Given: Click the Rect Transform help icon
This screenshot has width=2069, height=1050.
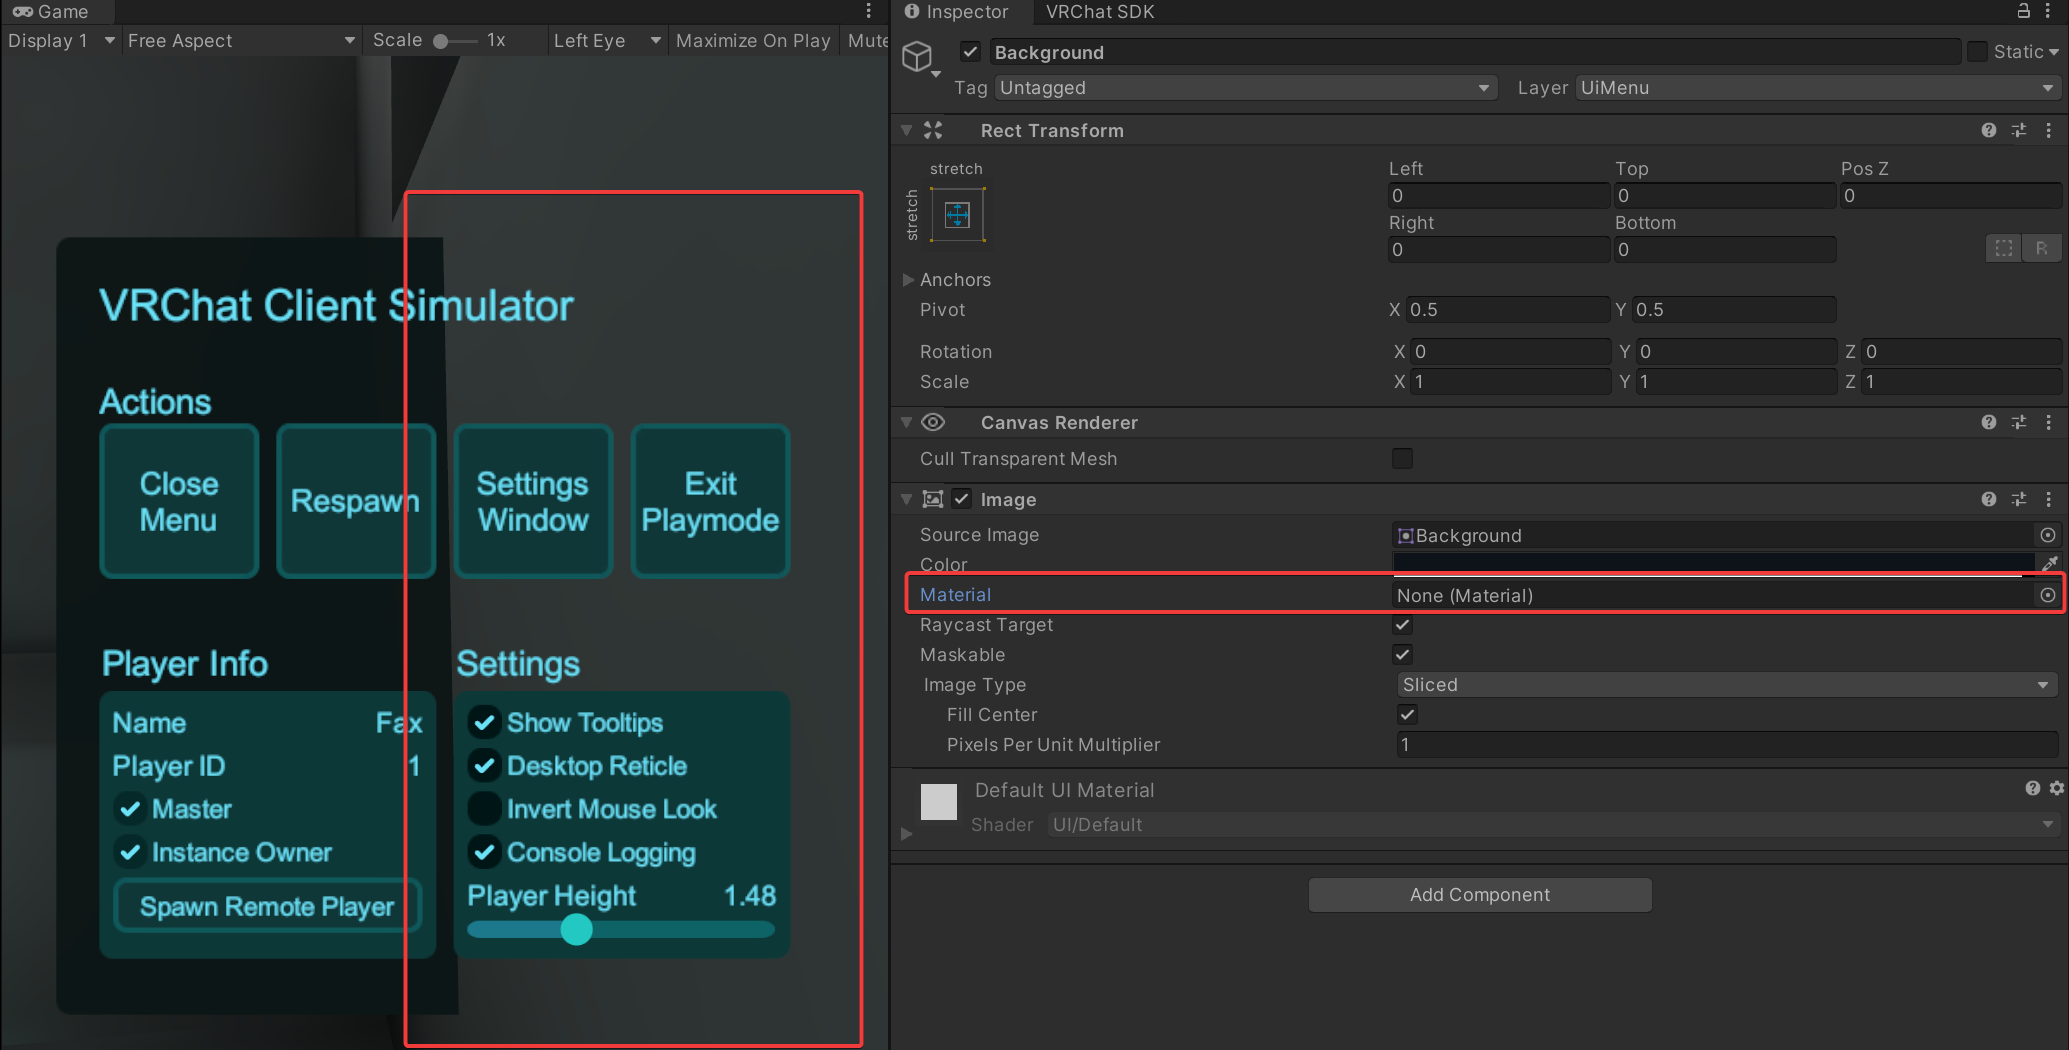Looking at the screenshot, I should coord(1988,130).
